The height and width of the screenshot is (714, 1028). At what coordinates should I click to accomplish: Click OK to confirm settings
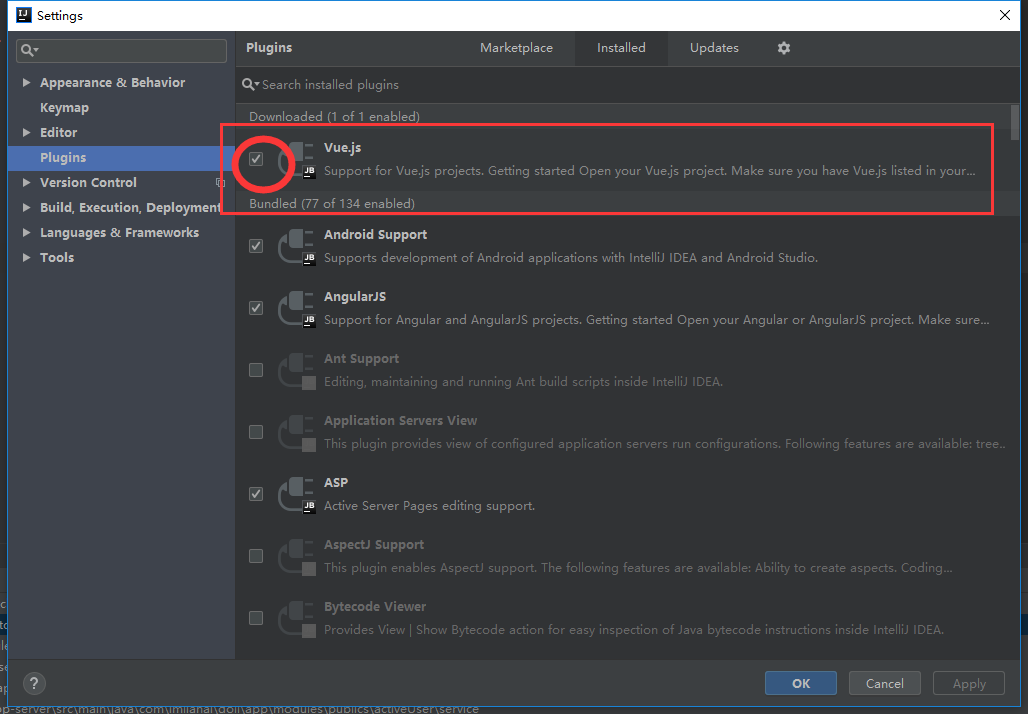point(801,683)
